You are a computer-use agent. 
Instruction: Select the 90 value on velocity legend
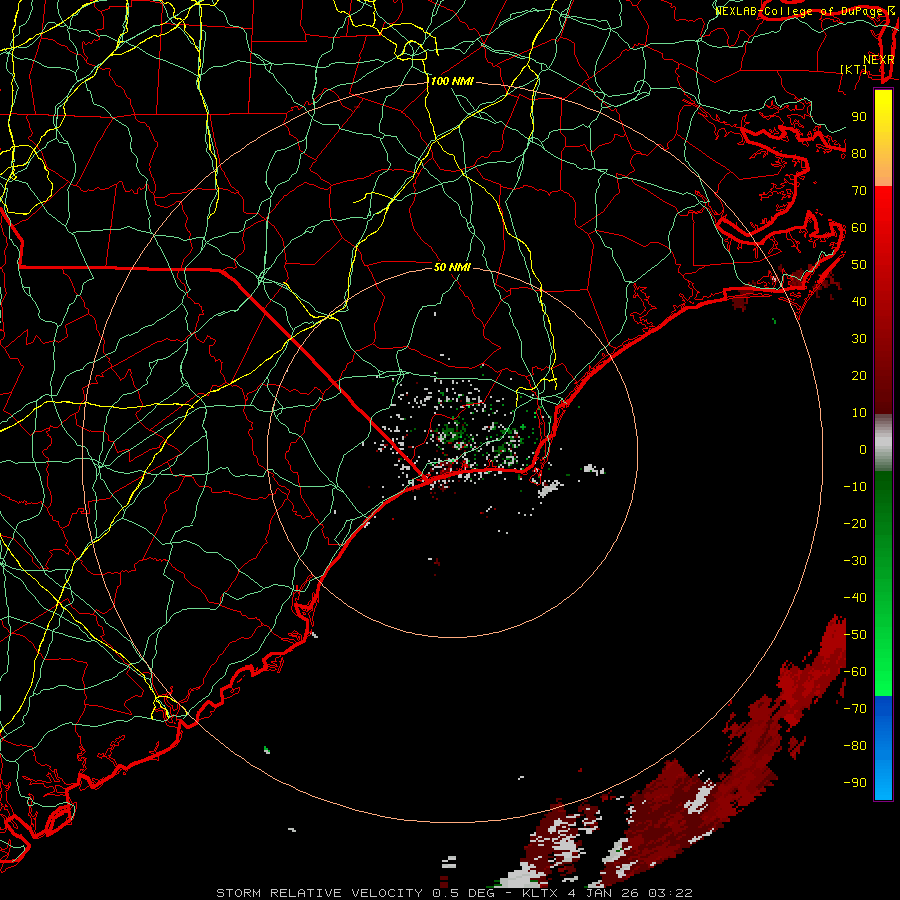click(859, 117)
